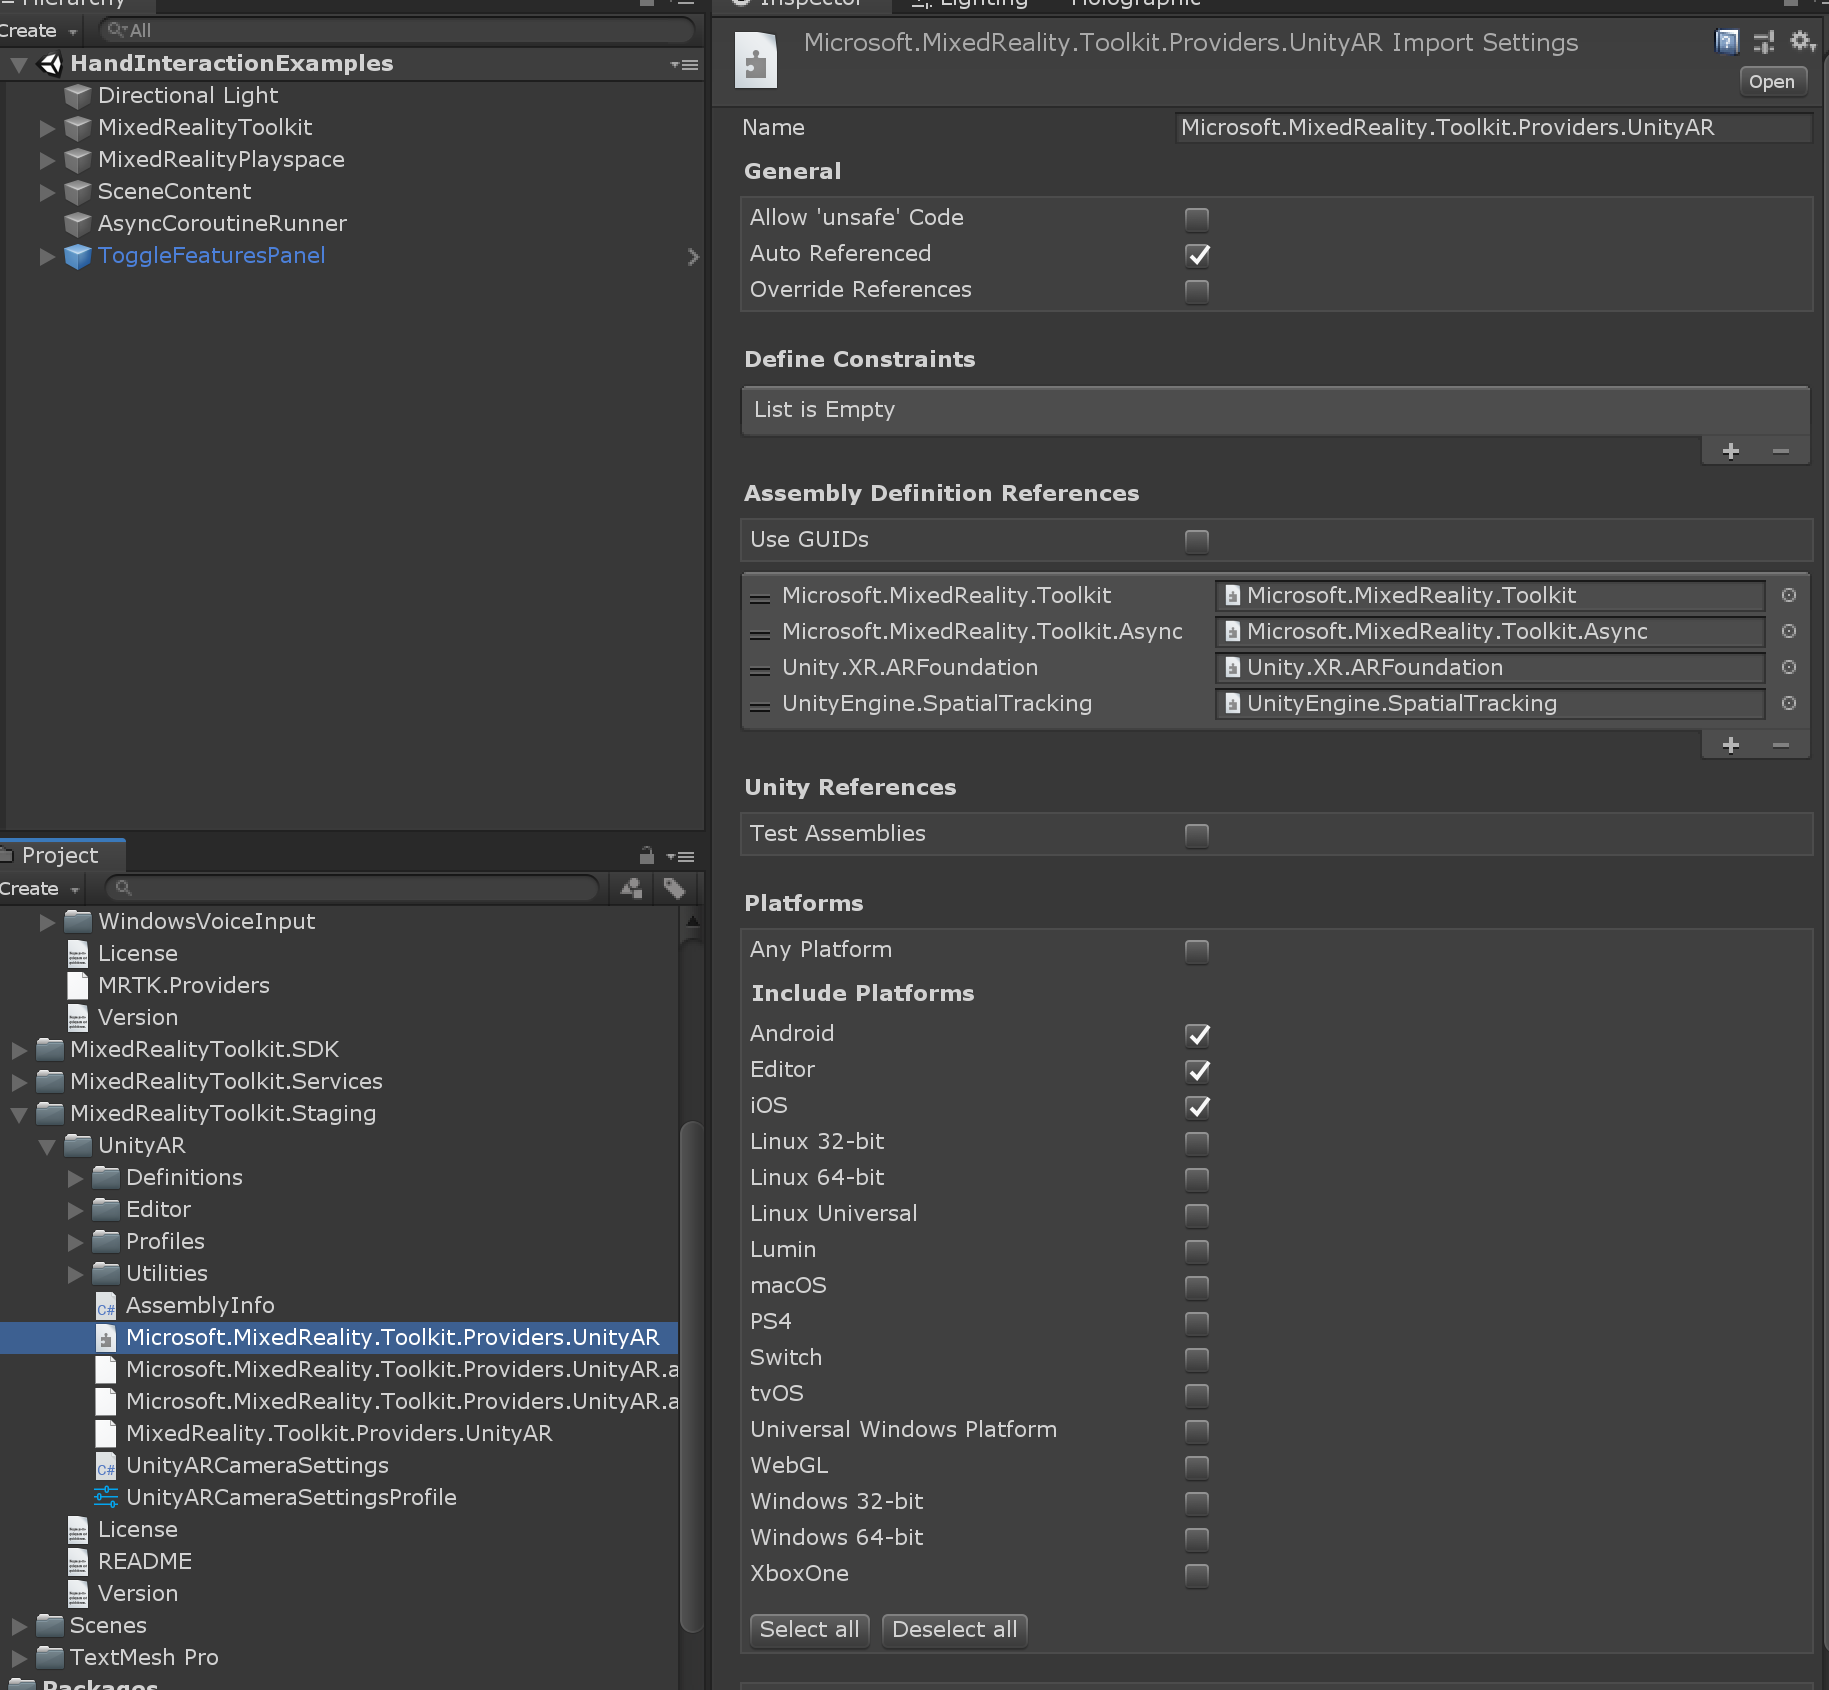
Task: Remove Unity.XR.ARFoundation using its circle icon
Action: (1788, 668)
